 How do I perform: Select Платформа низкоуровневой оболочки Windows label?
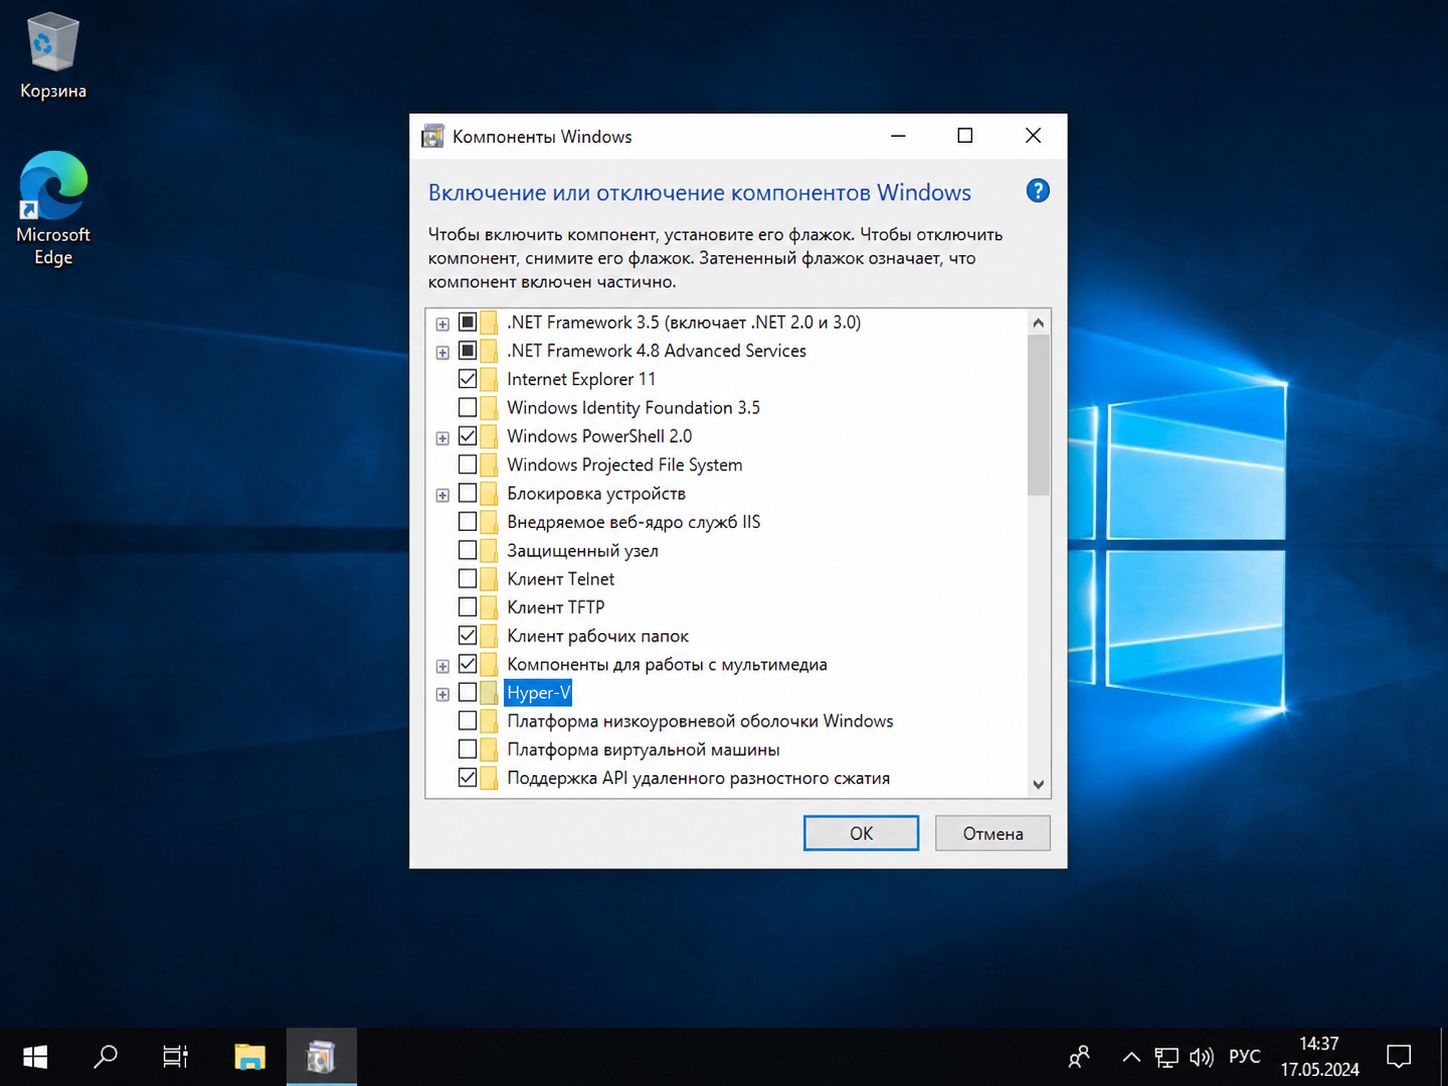pos(700,721)
